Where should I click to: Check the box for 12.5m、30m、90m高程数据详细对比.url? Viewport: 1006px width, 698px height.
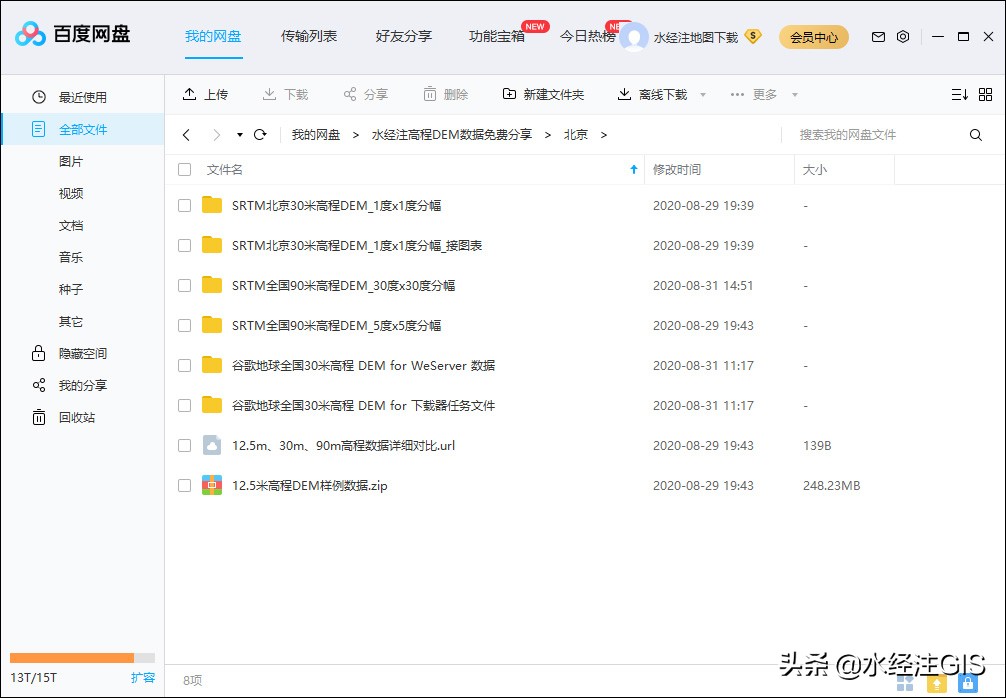(x=185, y=445)
